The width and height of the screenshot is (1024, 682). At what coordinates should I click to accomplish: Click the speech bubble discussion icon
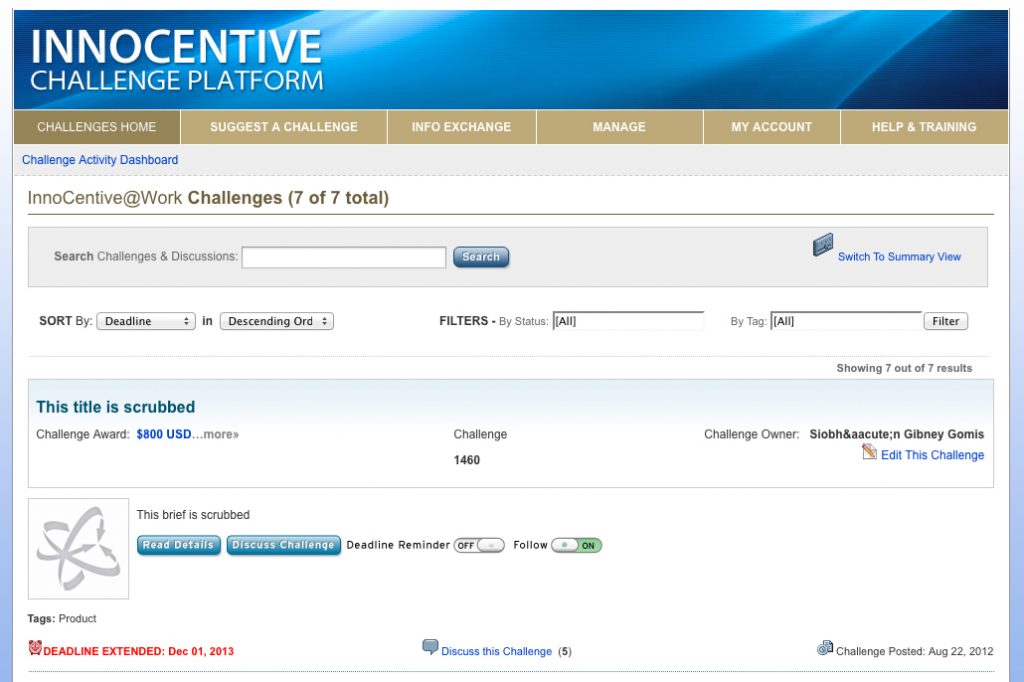(430, 647)
